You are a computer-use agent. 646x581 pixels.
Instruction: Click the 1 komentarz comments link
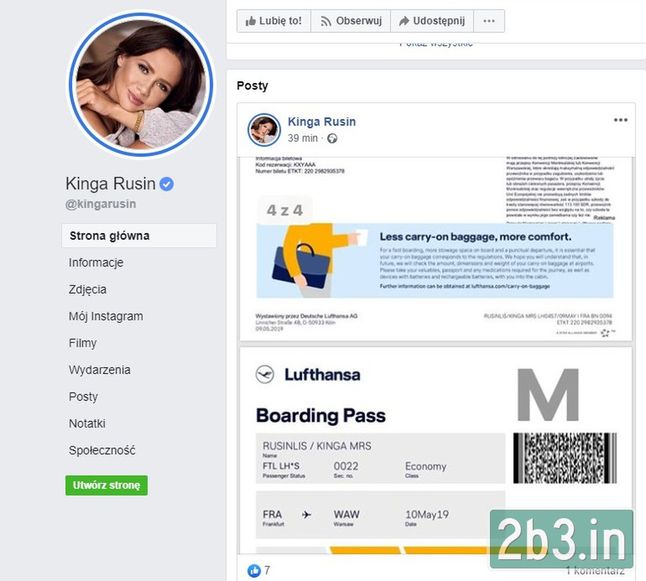595,571
